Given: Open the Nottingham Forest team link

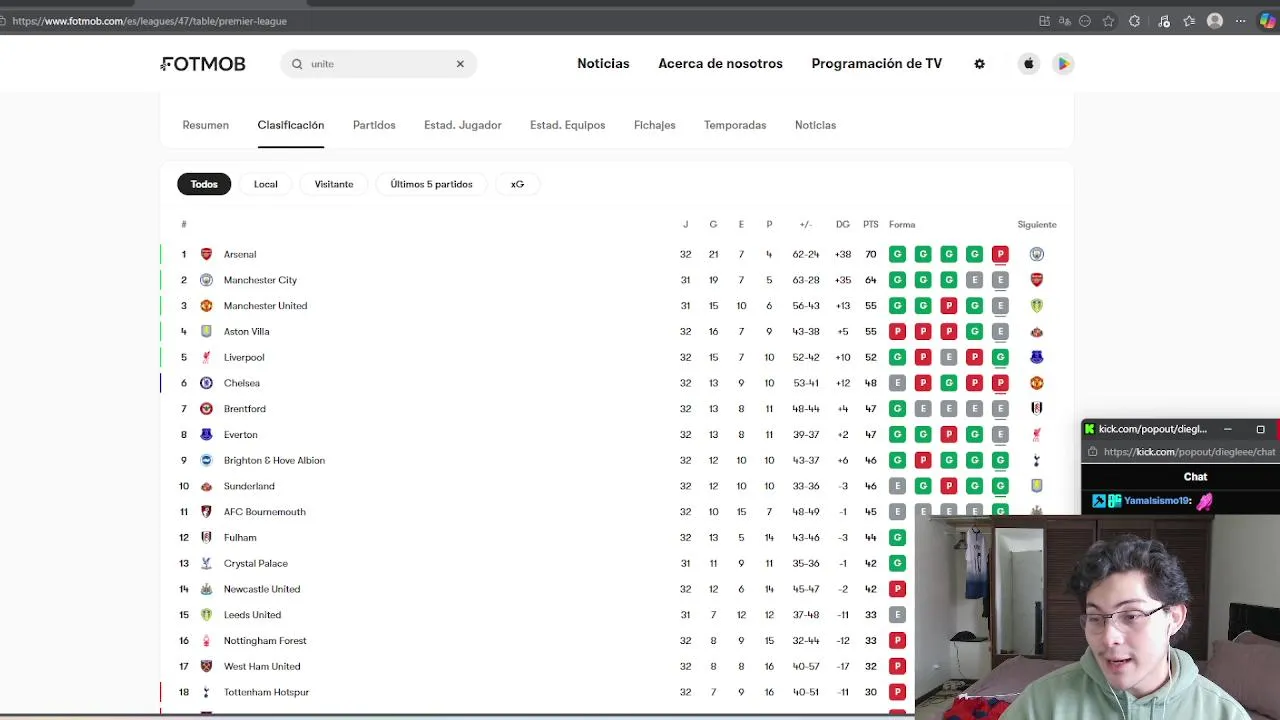Looking at the screenshot, I should 265,641.
